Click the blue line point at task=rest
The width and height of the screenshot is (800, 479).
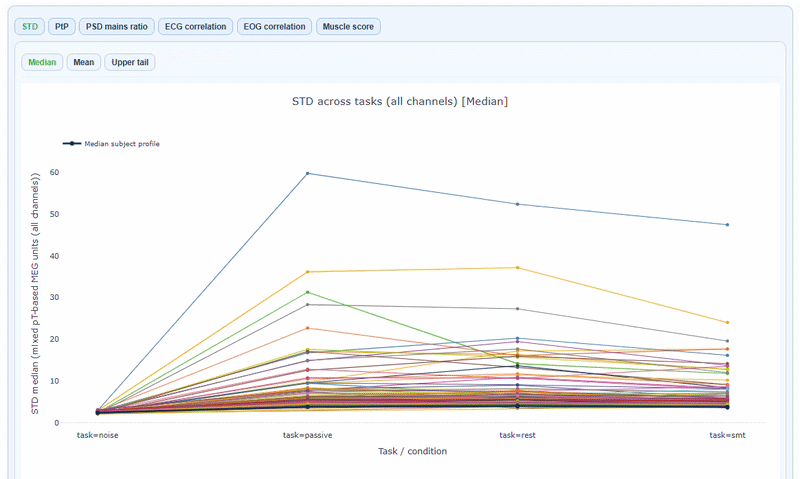click(x=517, y=204)
